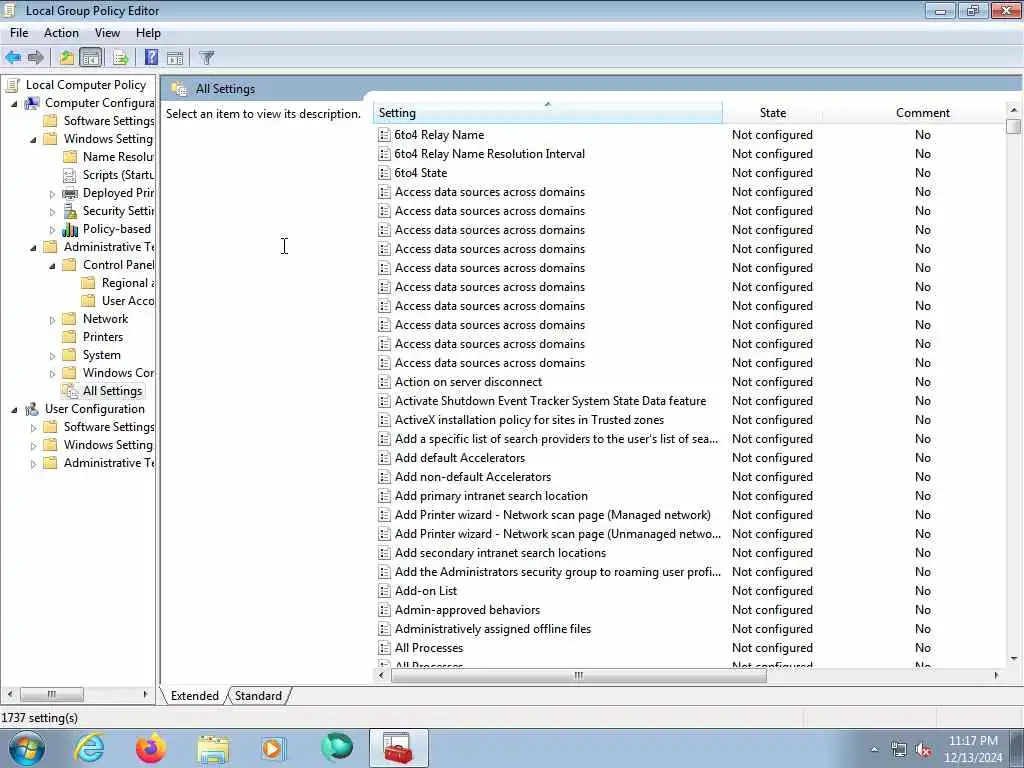Select 'Add secondary intranet search locations' setting
This screenshot has height=768, width=1024.
pos(500,553)
